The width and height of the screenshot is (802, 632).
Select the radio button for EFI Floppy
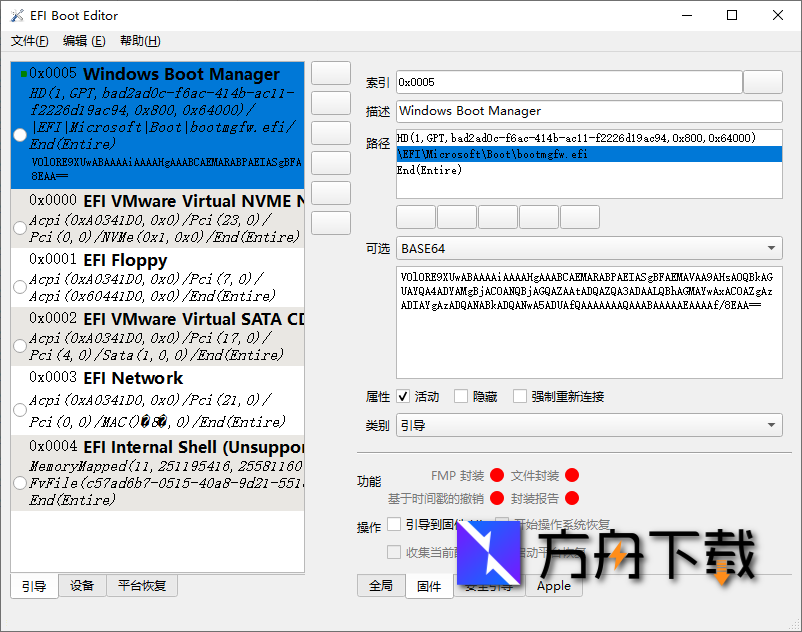click(x=19, y=287)
